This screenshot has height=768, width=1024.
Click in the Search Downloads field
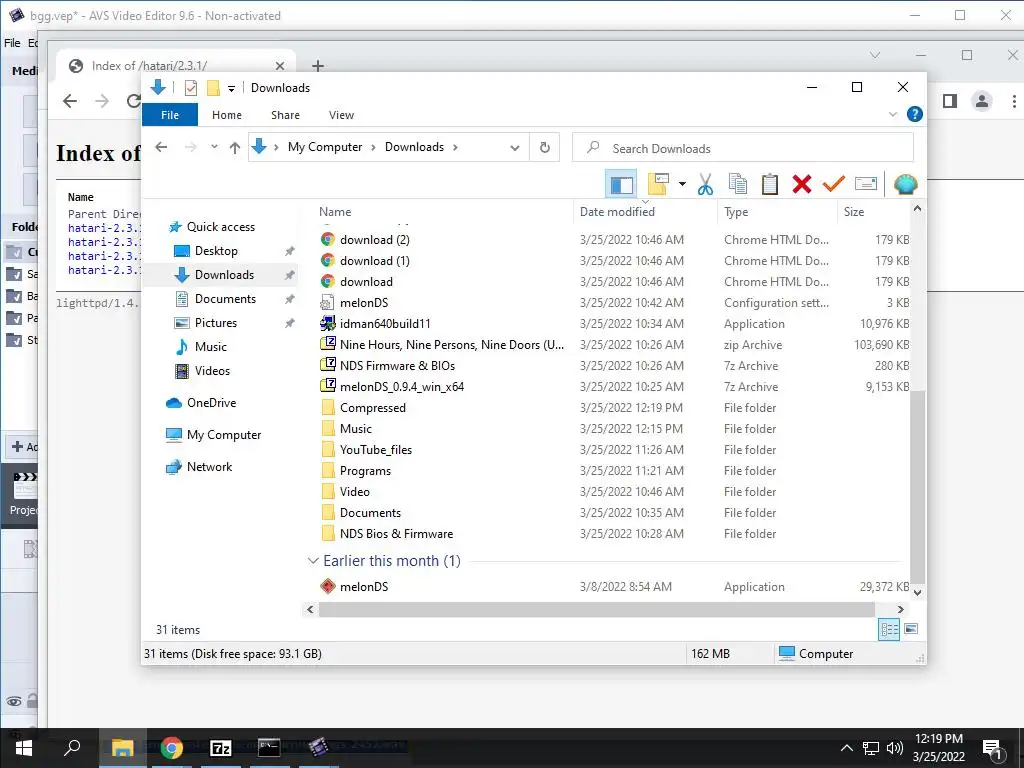pyautogui.click(x=743, y=148)
